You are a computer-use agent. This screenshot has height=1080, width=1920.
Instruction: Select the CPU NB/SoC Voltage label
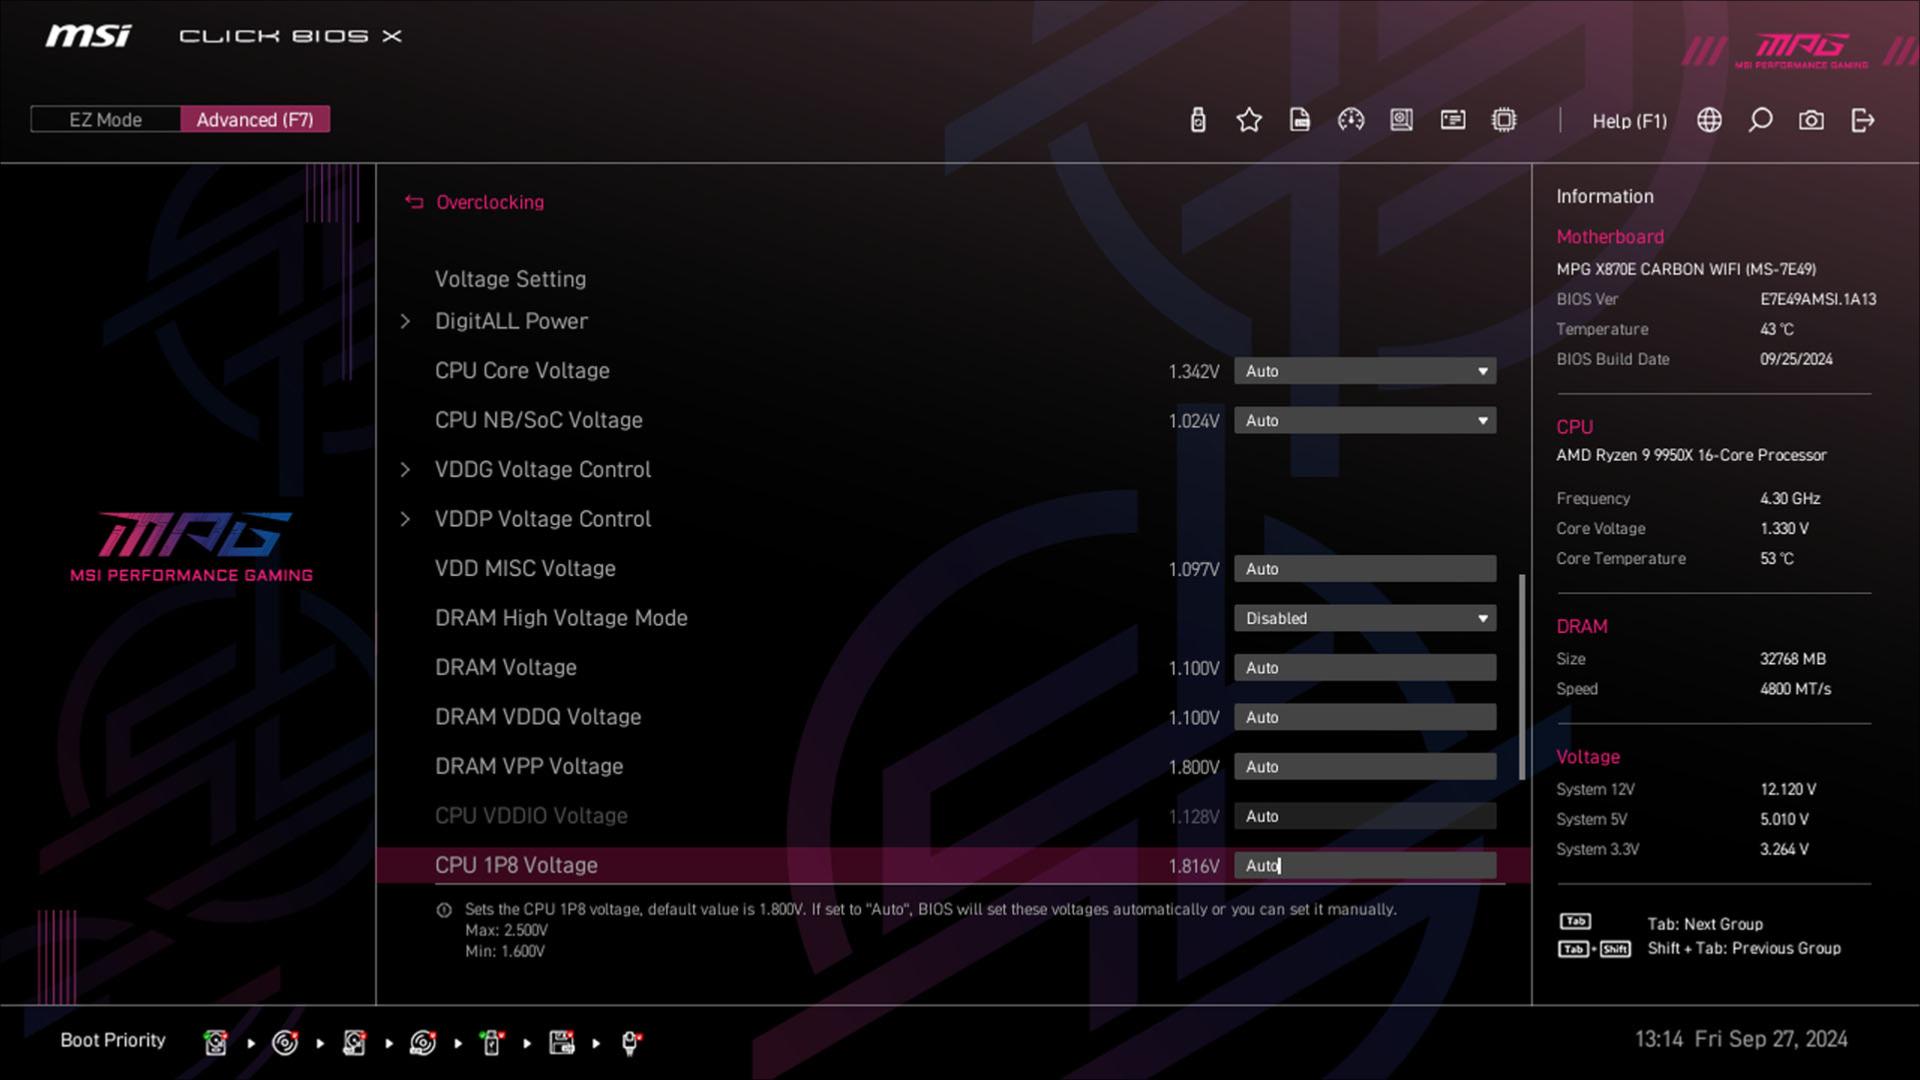[539, 420]
